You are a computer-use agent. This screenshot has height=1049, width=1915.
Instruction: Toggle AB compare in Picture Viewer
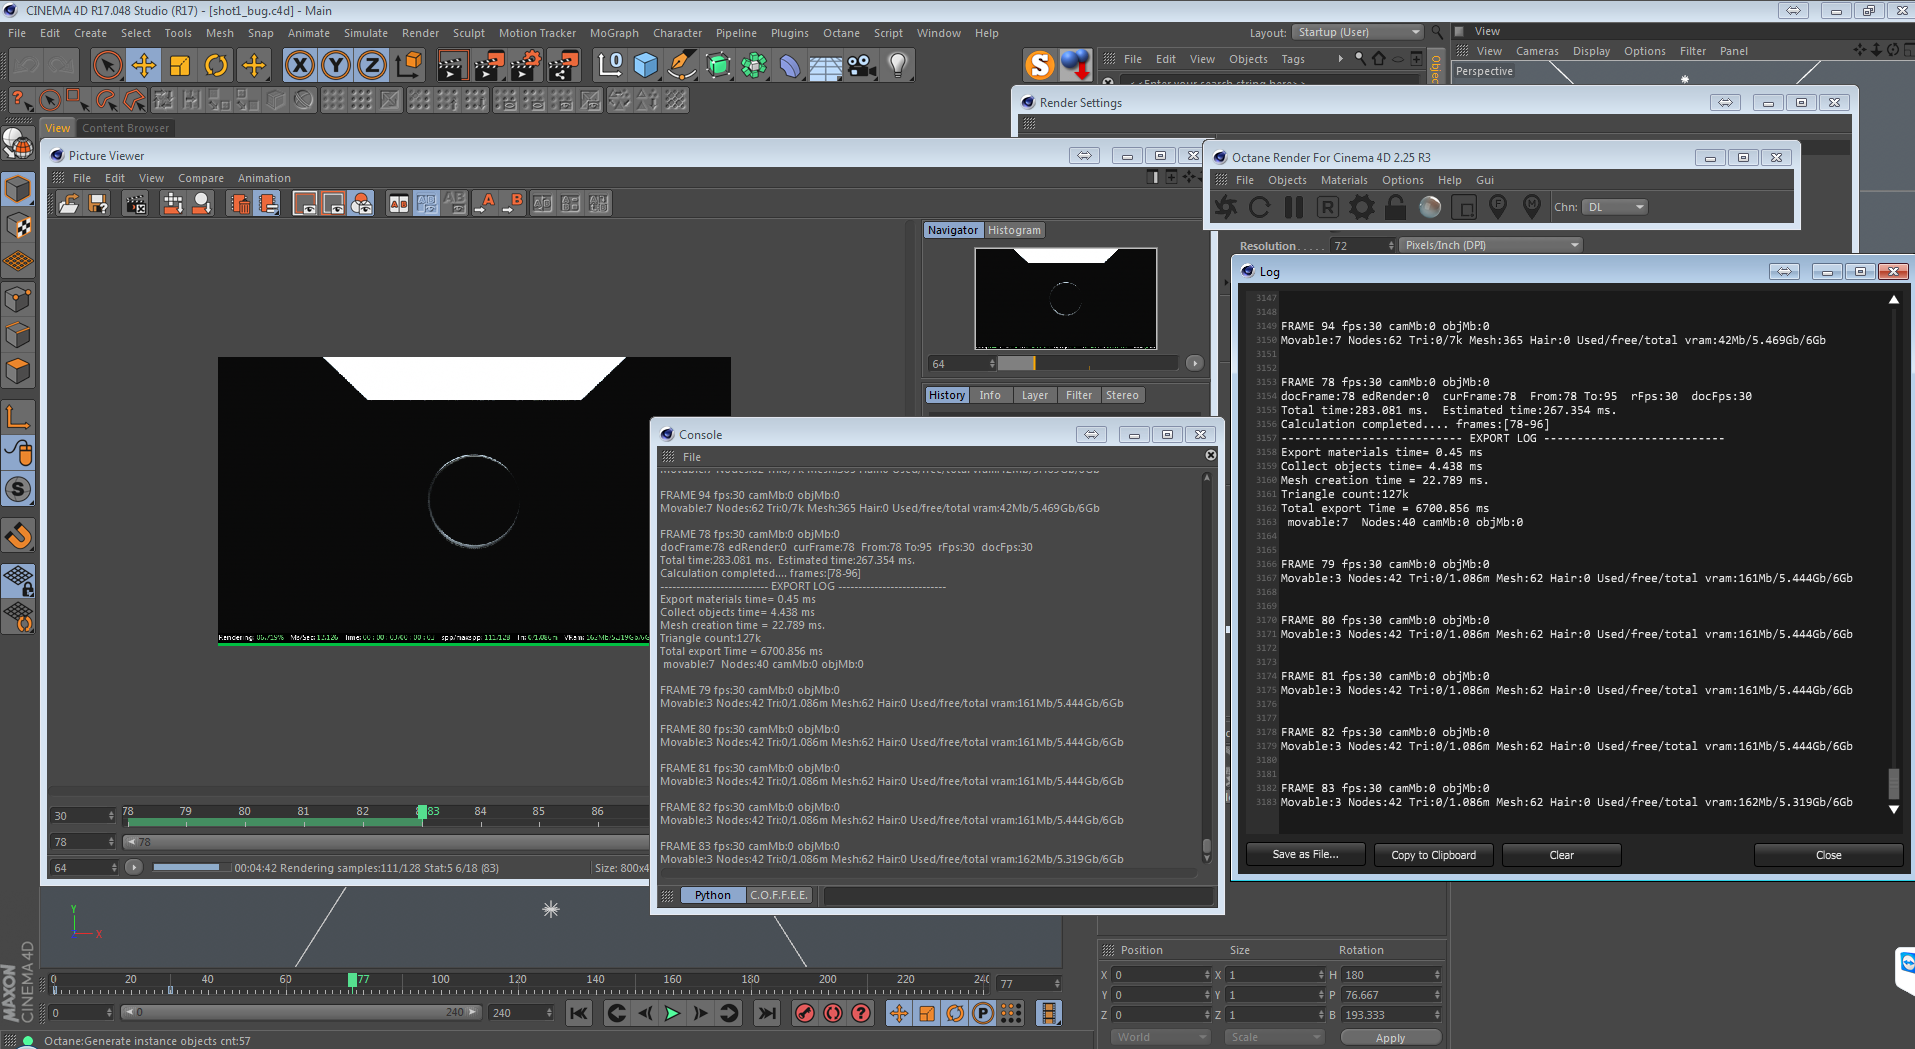pos(399,204)
